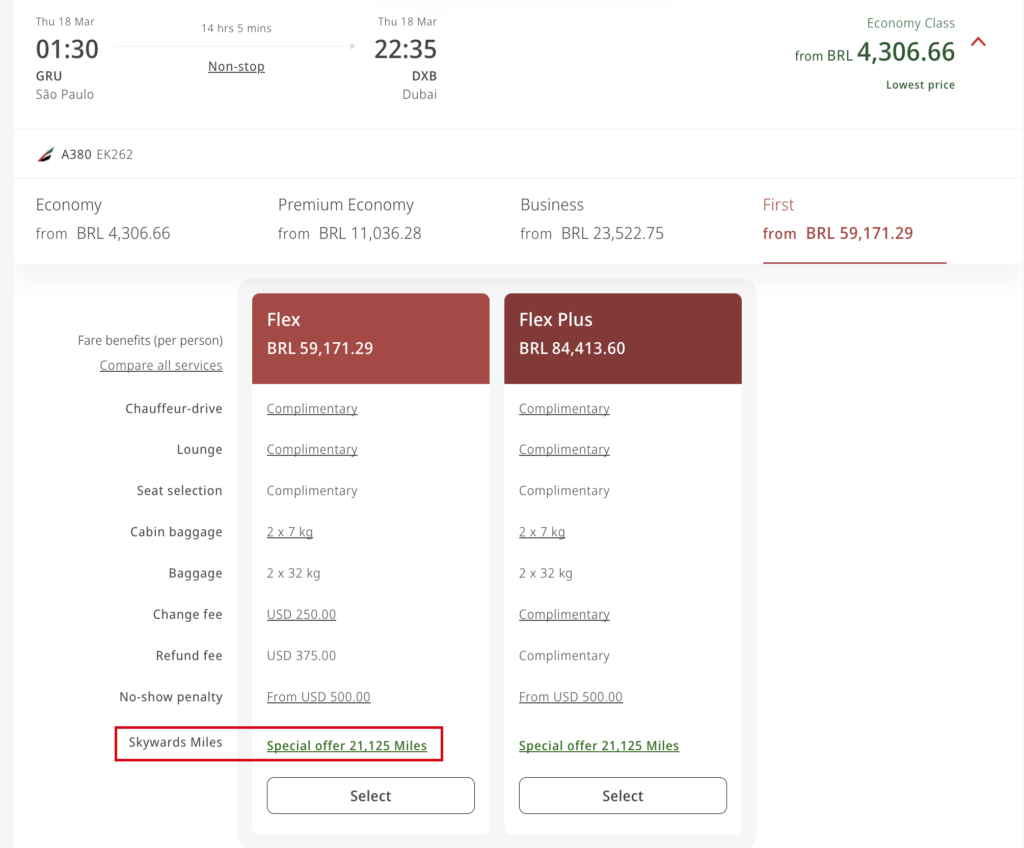This screenshot has height=848, width=1024.
Task: Open Flex change fee USD 250.00 link
Action: (301, 615)
